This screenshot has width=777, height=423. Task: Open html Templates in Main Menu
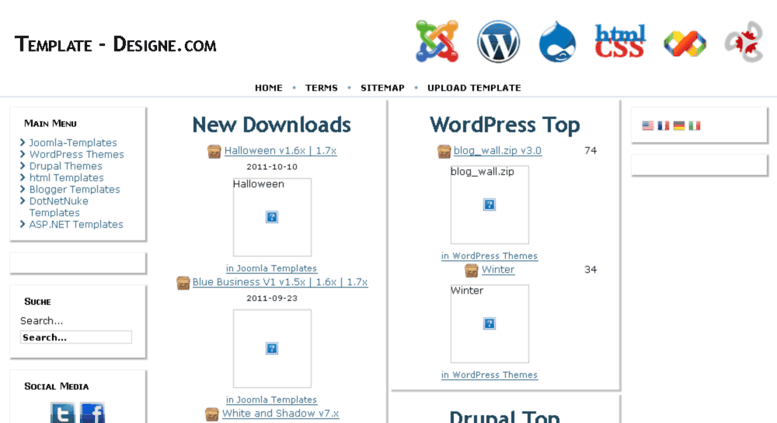(66, 178)
